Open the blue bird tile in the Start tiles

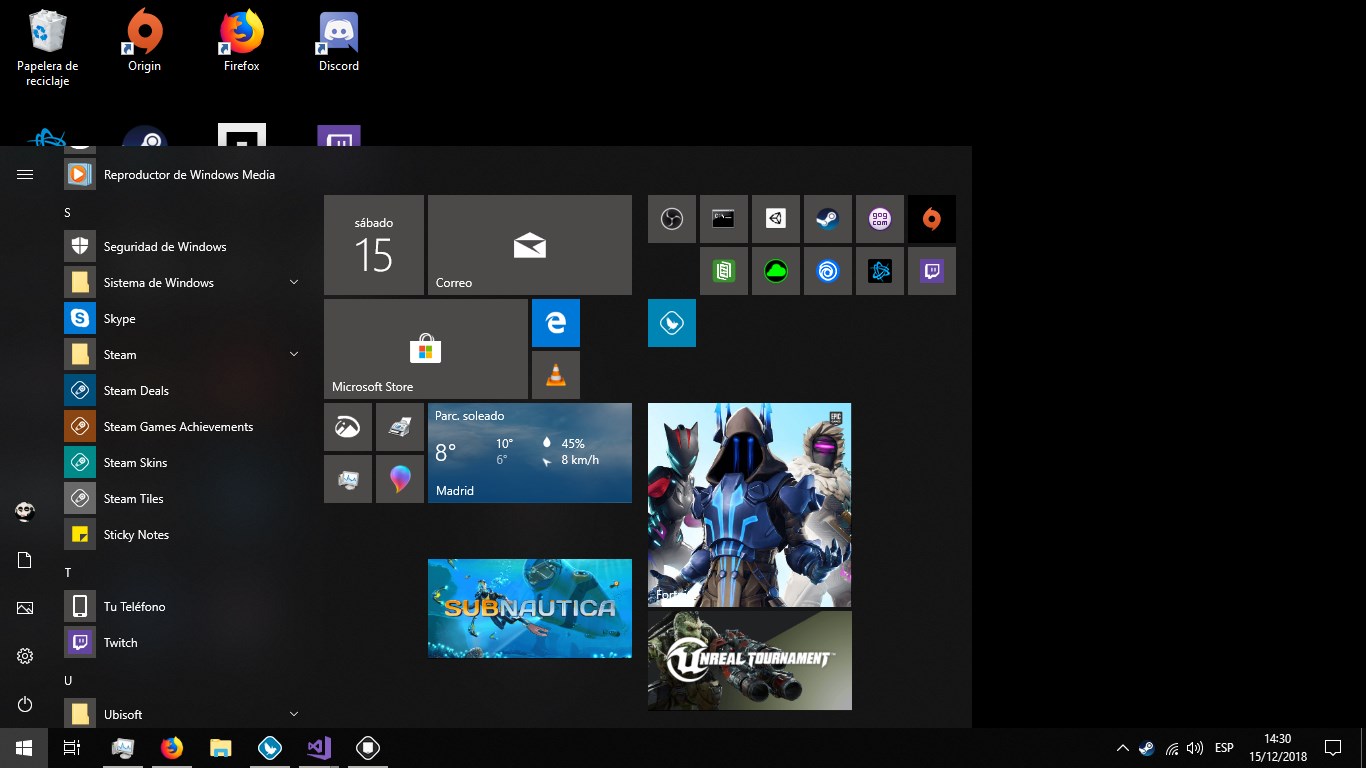[x=672, y=323]
